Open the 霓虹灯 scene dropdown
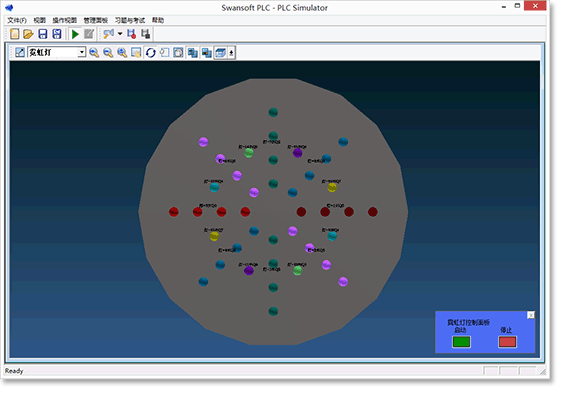This screenshot has width=566, height=395. point(82,53)
